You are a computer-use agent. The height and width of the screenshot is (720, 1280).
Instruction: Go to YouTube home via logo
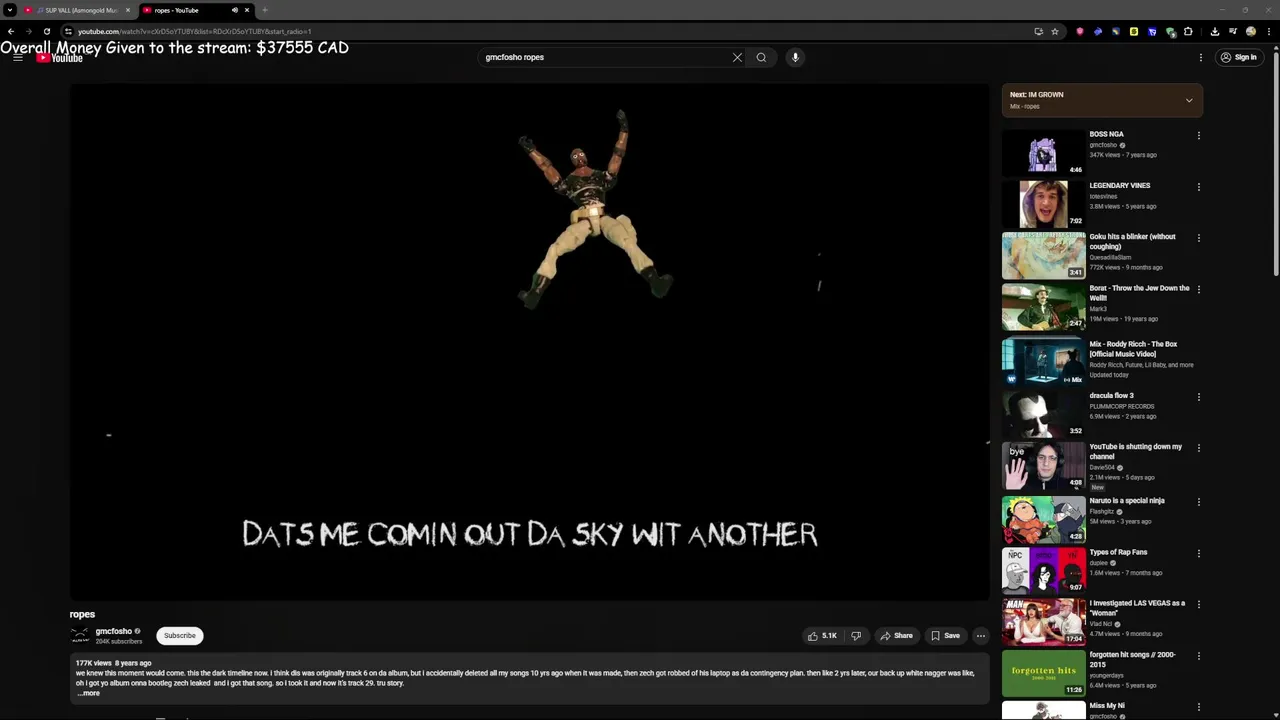point(60,58)
